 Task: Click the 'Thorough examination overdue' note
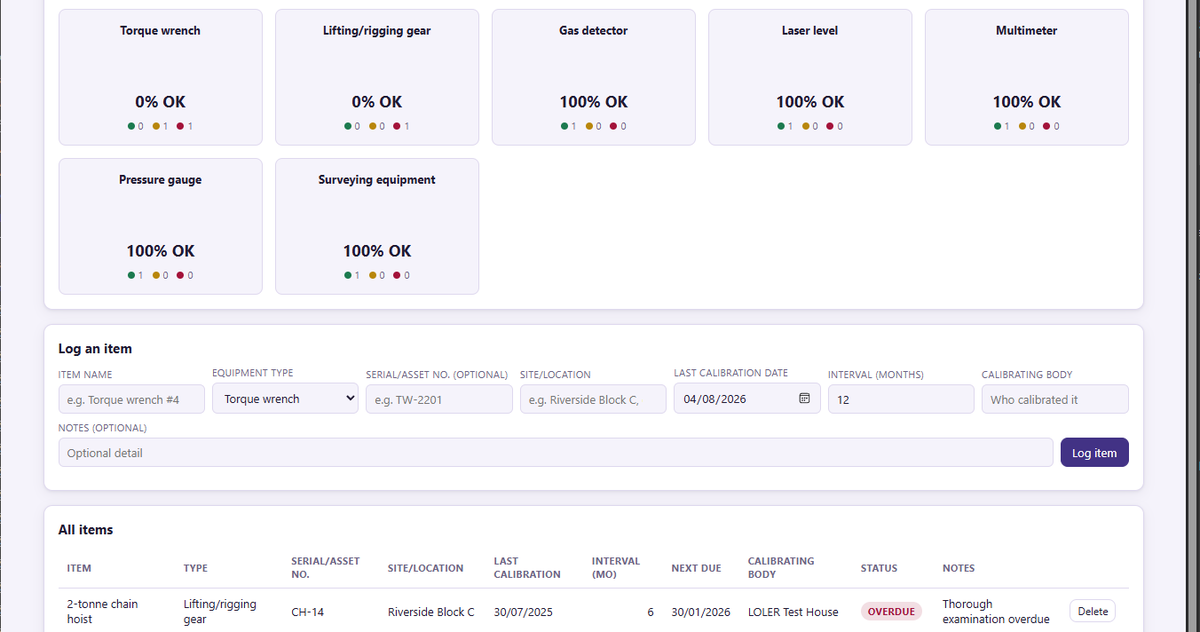point(996,611)
